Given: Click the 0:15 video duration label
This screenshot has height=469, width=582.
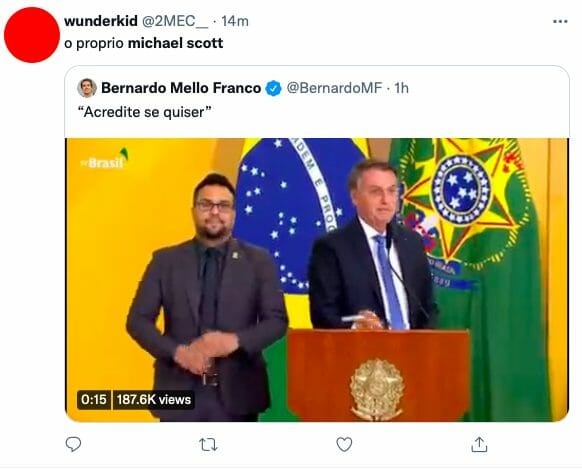Looking at the screenshot, I should click(94, 400).
